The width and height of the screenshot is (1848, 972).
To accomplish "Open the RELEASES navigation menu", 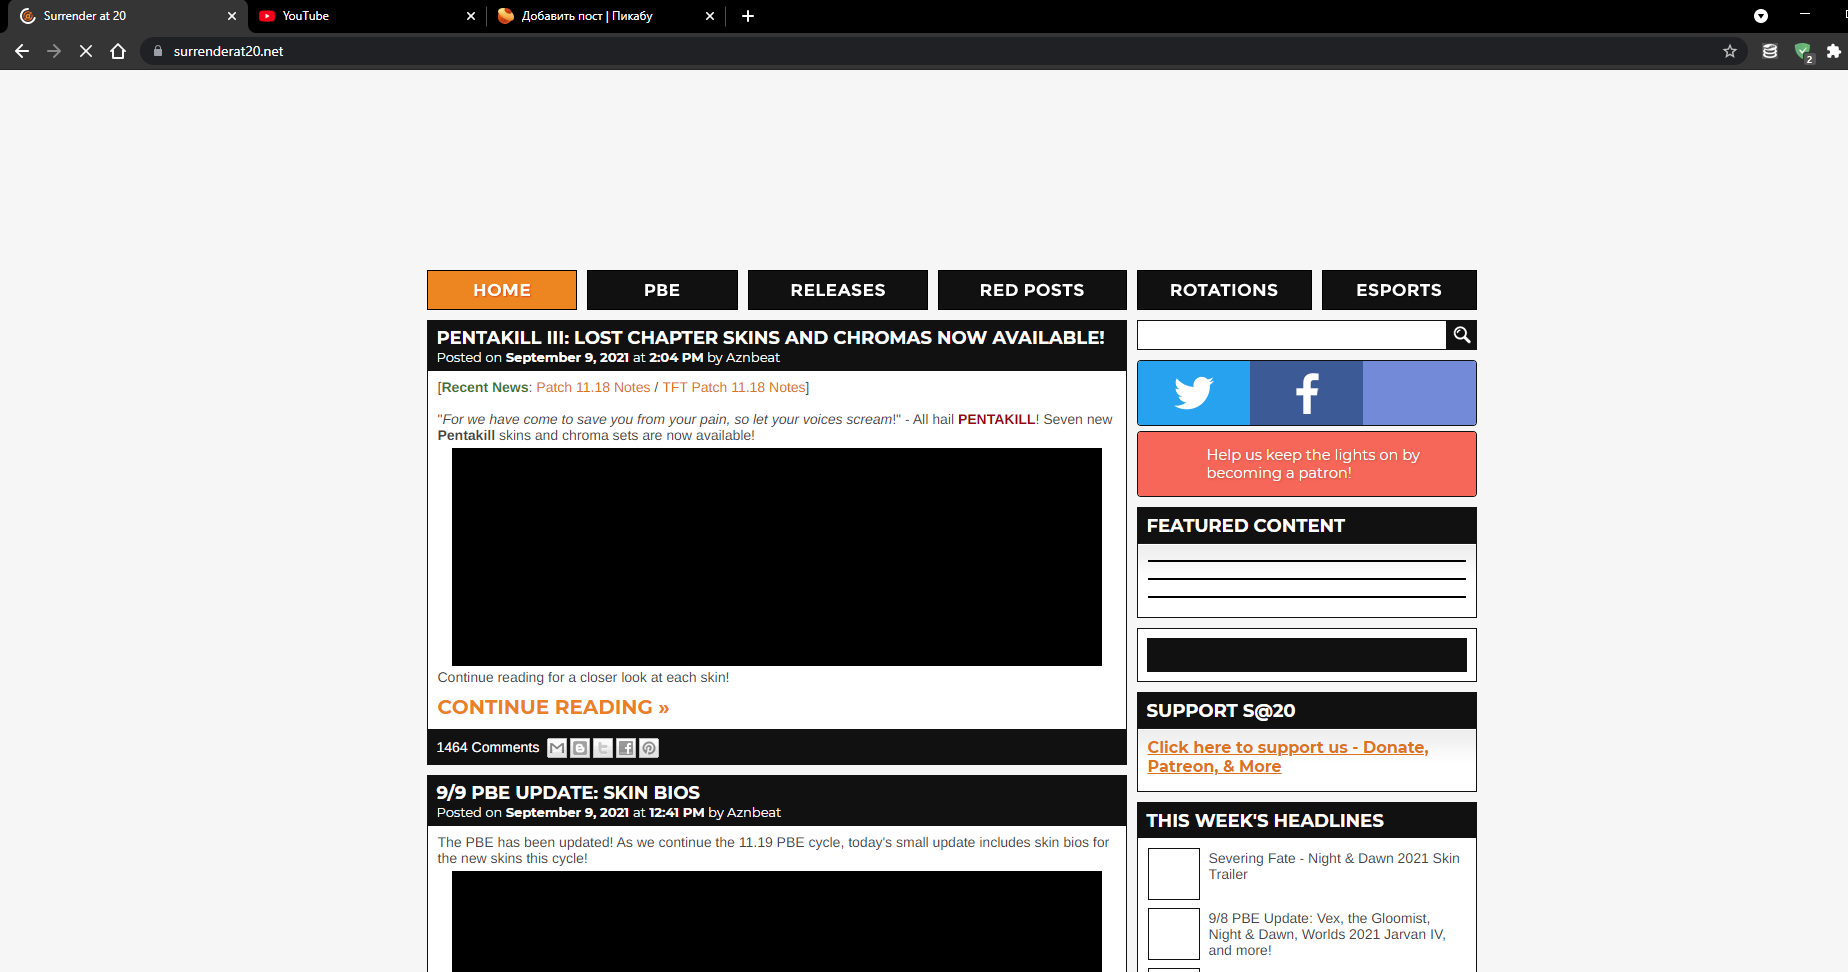I will (838, 290).
